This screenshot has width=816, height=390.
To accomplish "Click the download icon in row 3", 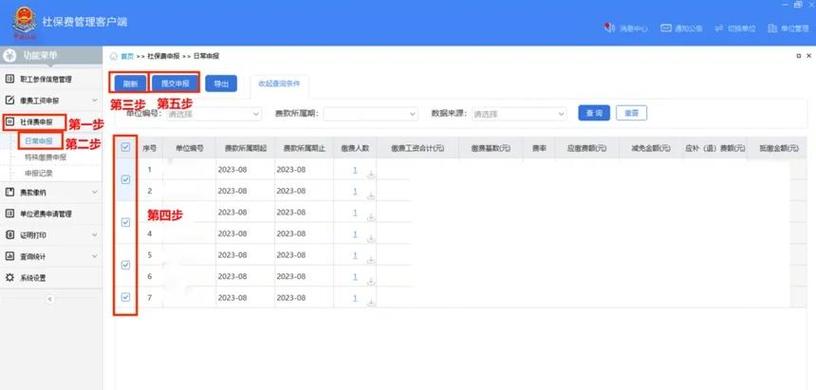I will 371,217.
